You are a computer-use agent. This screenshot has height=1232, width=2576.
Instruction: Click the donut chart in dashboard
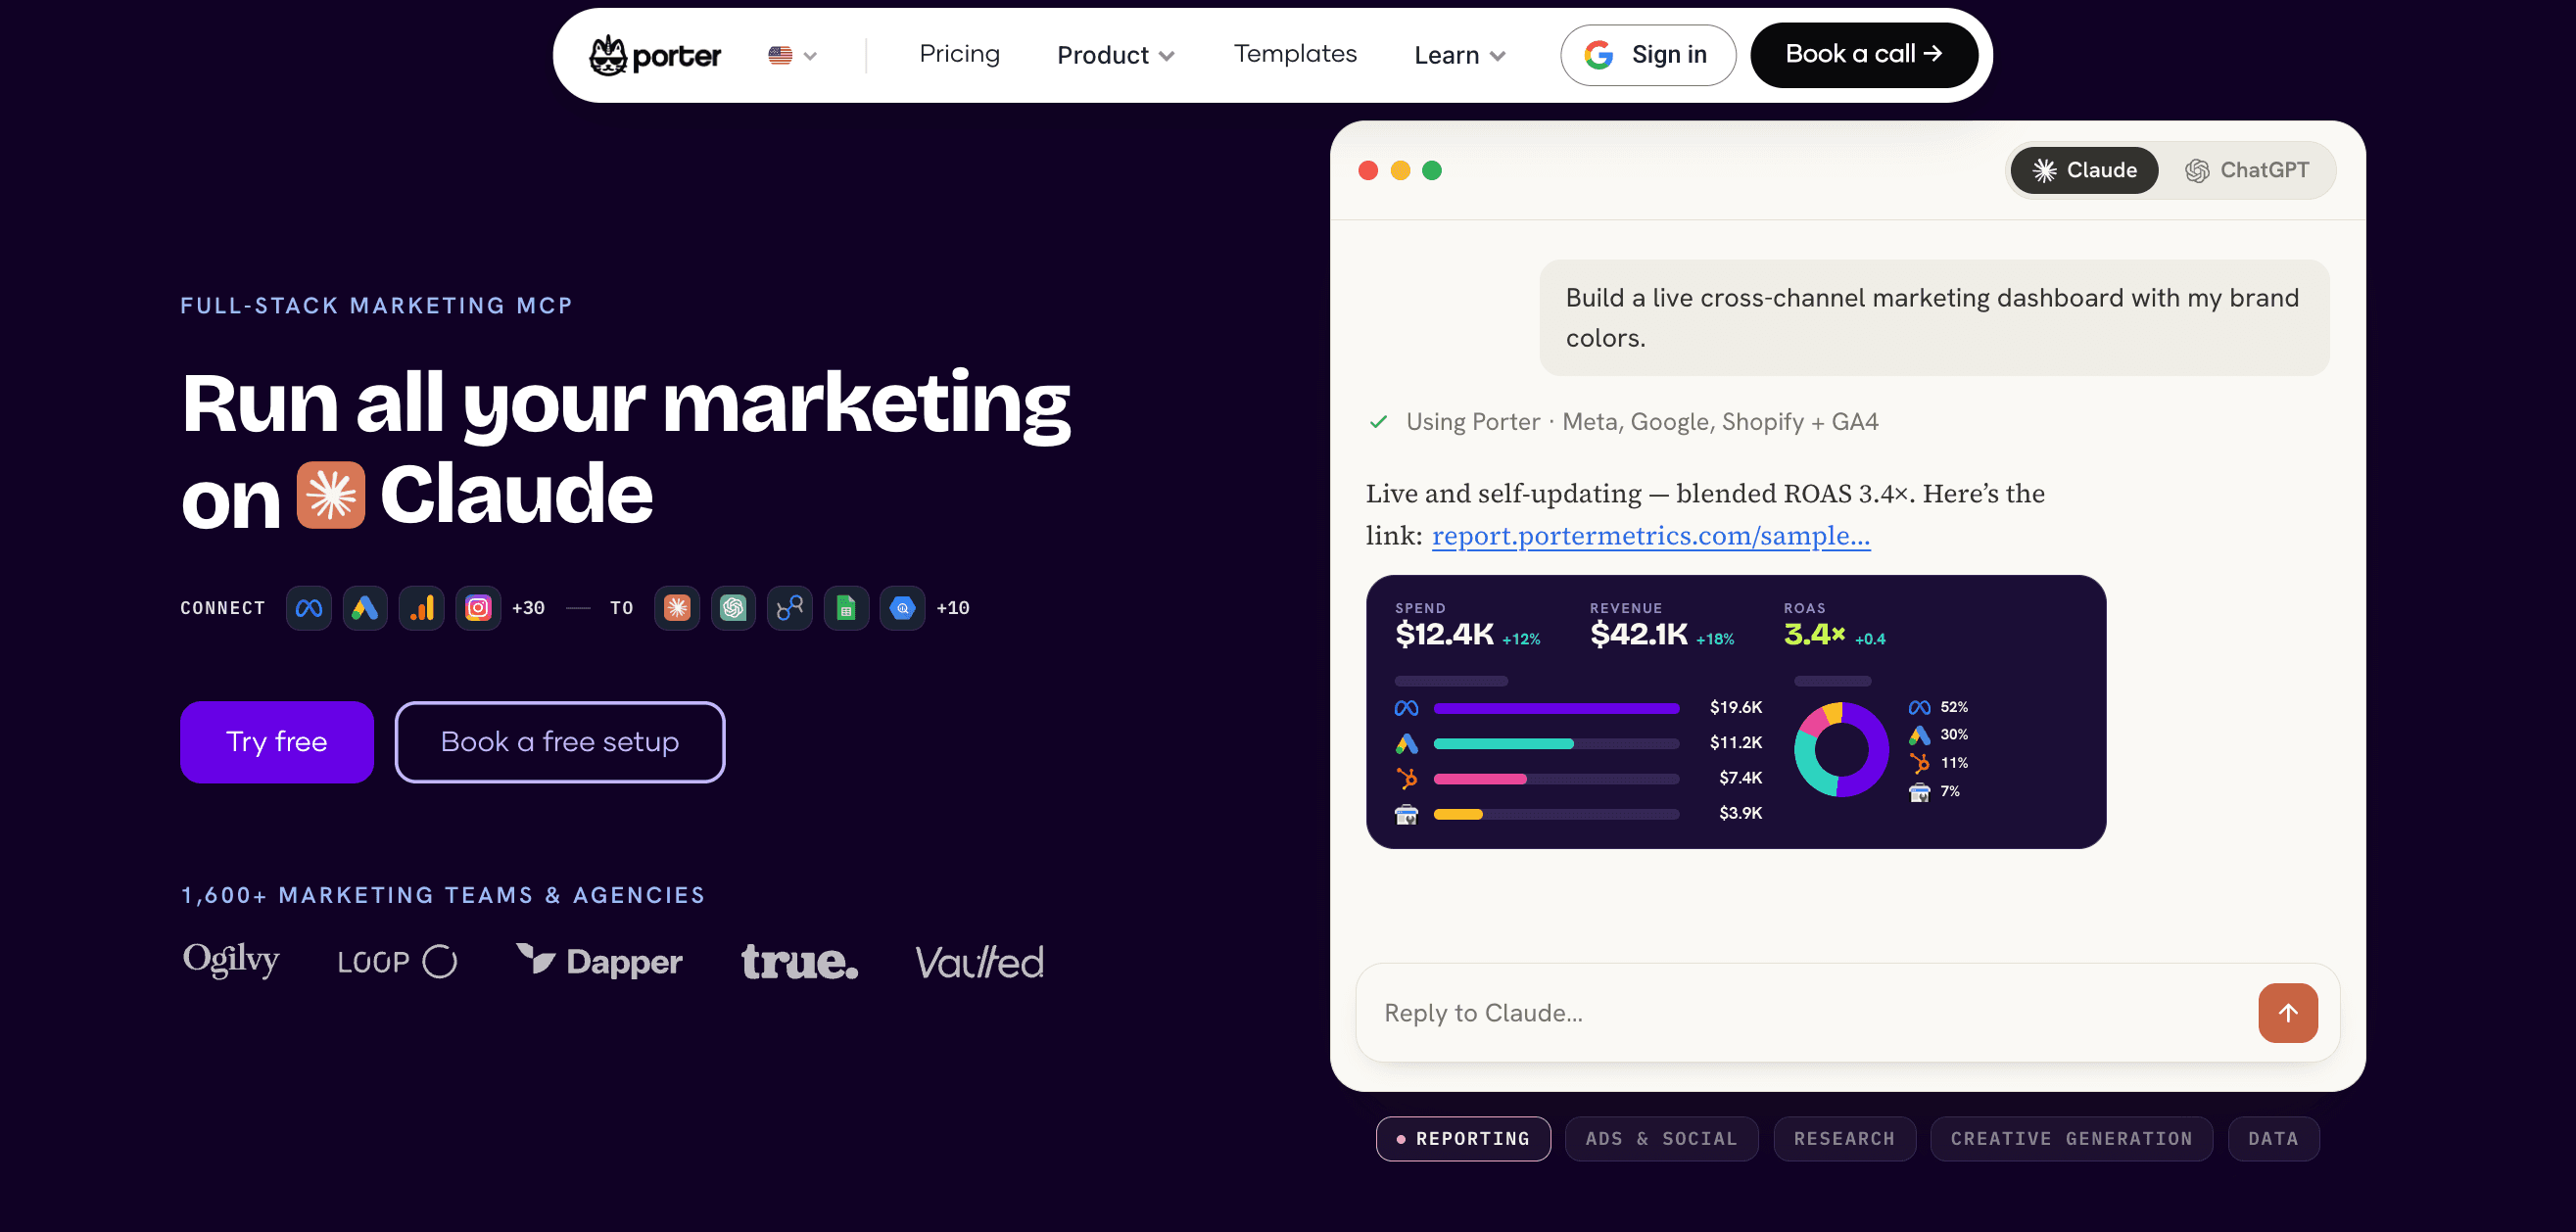pos(1840,749)
